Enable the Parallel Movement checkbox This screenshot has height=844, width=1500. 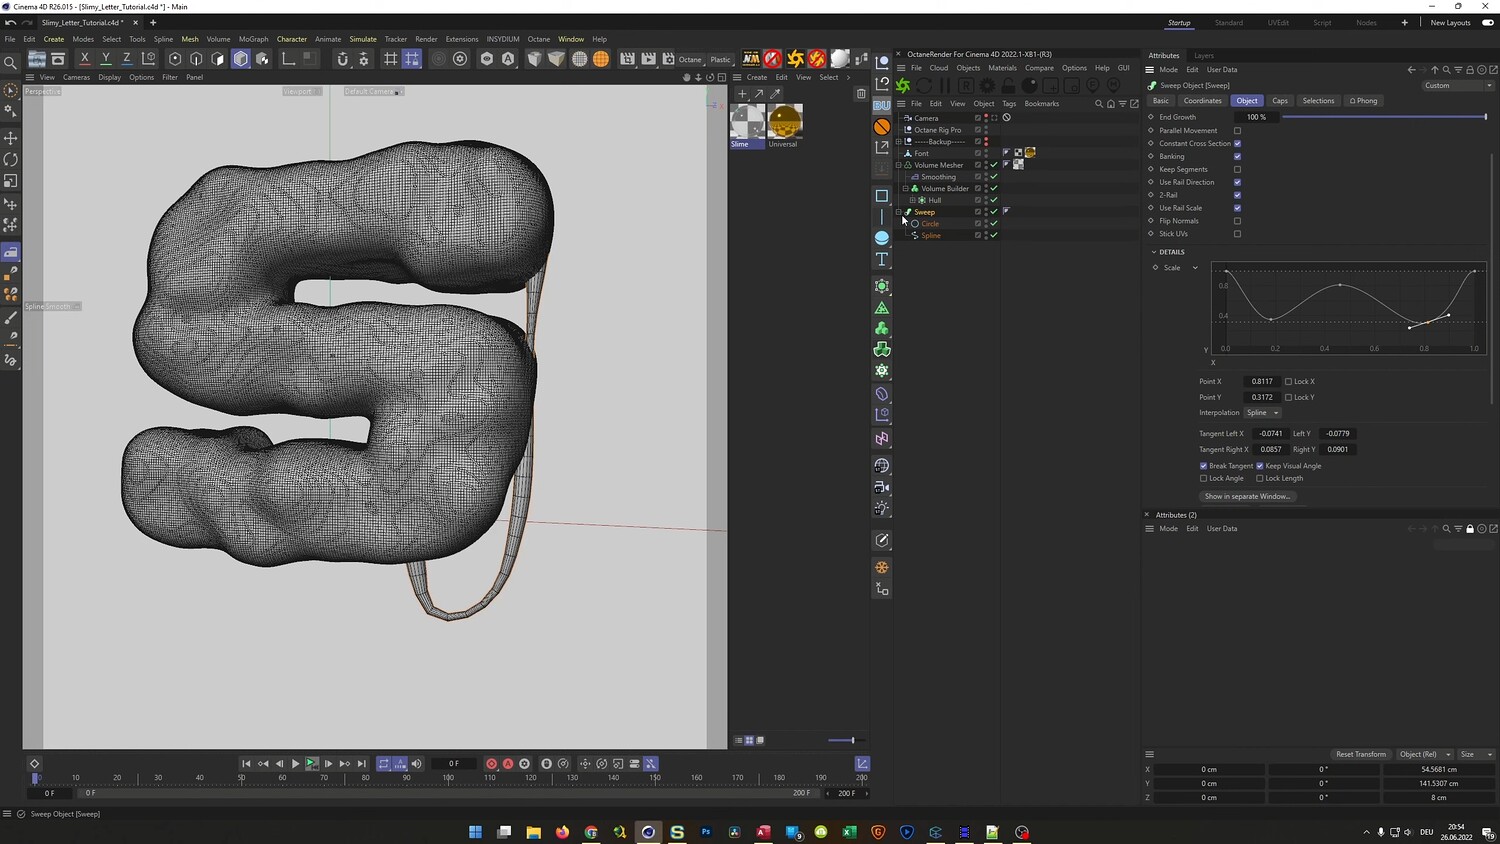[x=1237, y=131]
